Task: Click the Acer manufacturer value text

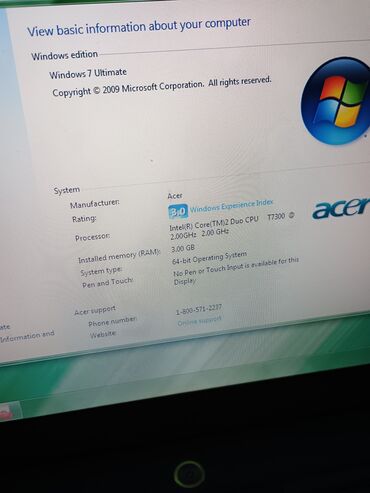Action: coord(175,196)
